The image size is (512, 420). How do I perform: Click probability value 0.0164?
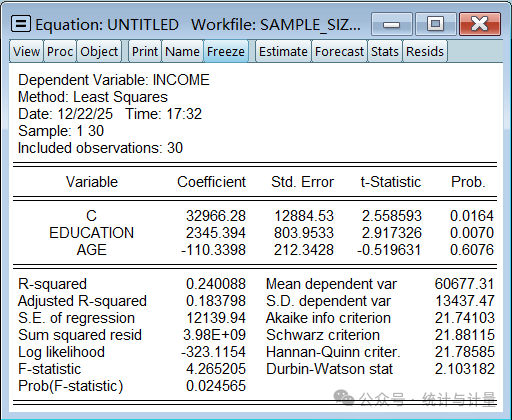click(x=472, y=216)
